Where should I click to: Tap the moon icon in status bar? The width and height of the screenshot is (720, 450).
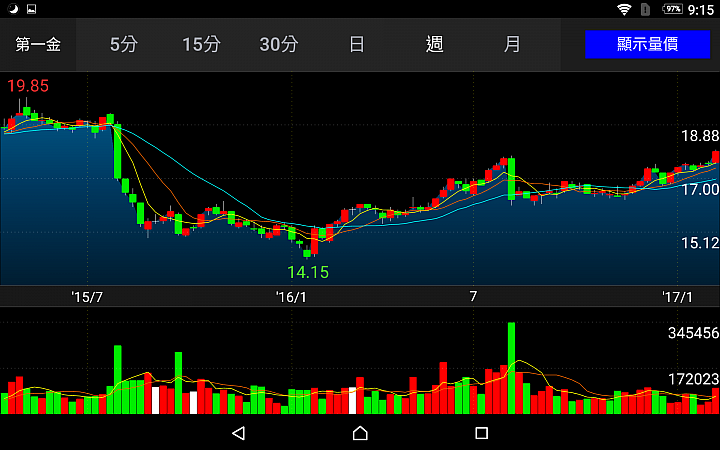(x=13, y=9)
